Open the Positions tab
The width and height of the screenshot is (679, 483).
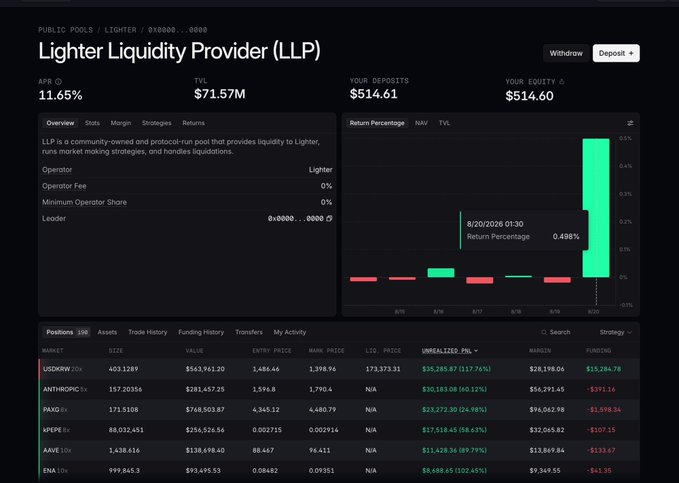click(66, 332)
